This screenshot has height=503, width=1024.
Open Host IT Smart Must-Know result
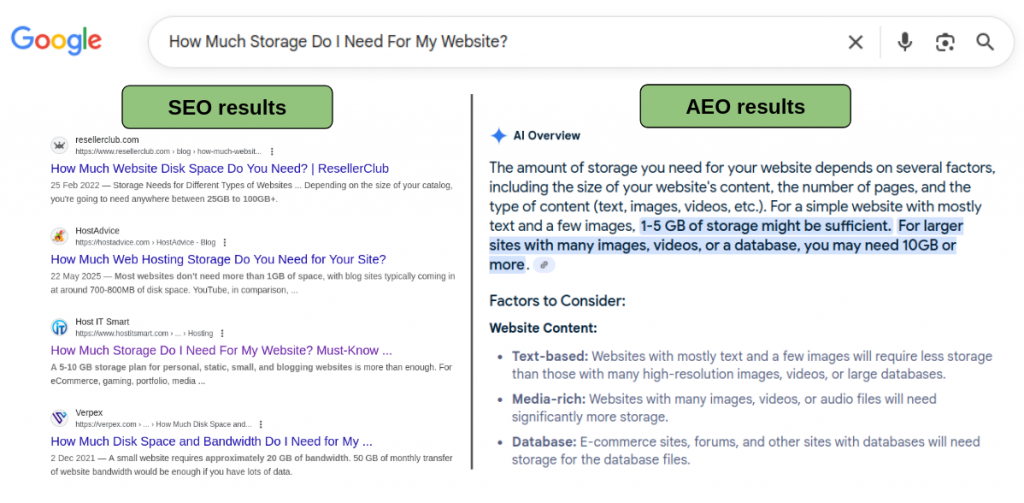point(221,350)
